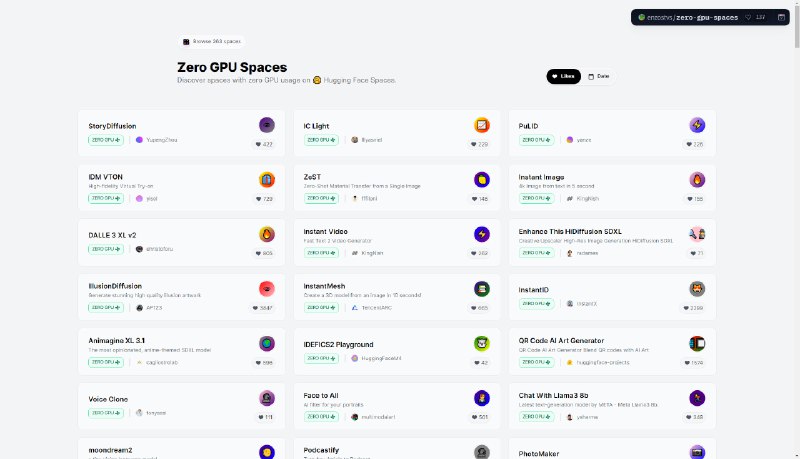
Task: Click the TencentARC author on InstantMesh
Action: point(377,308)
